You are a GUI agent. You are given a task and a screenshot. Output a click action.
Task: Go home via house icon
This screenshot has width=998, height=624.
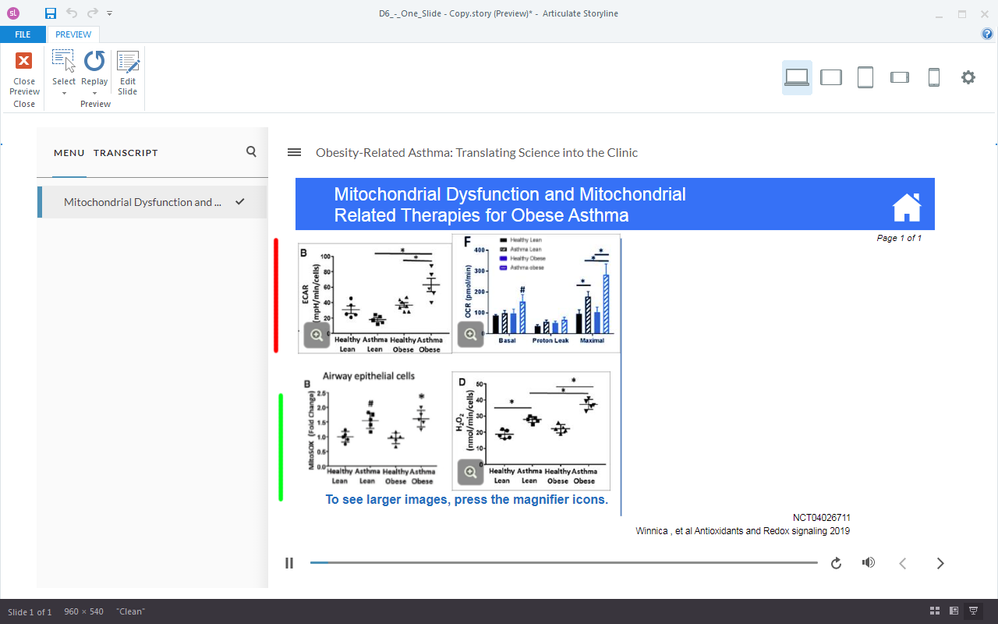tap(907, 208)
